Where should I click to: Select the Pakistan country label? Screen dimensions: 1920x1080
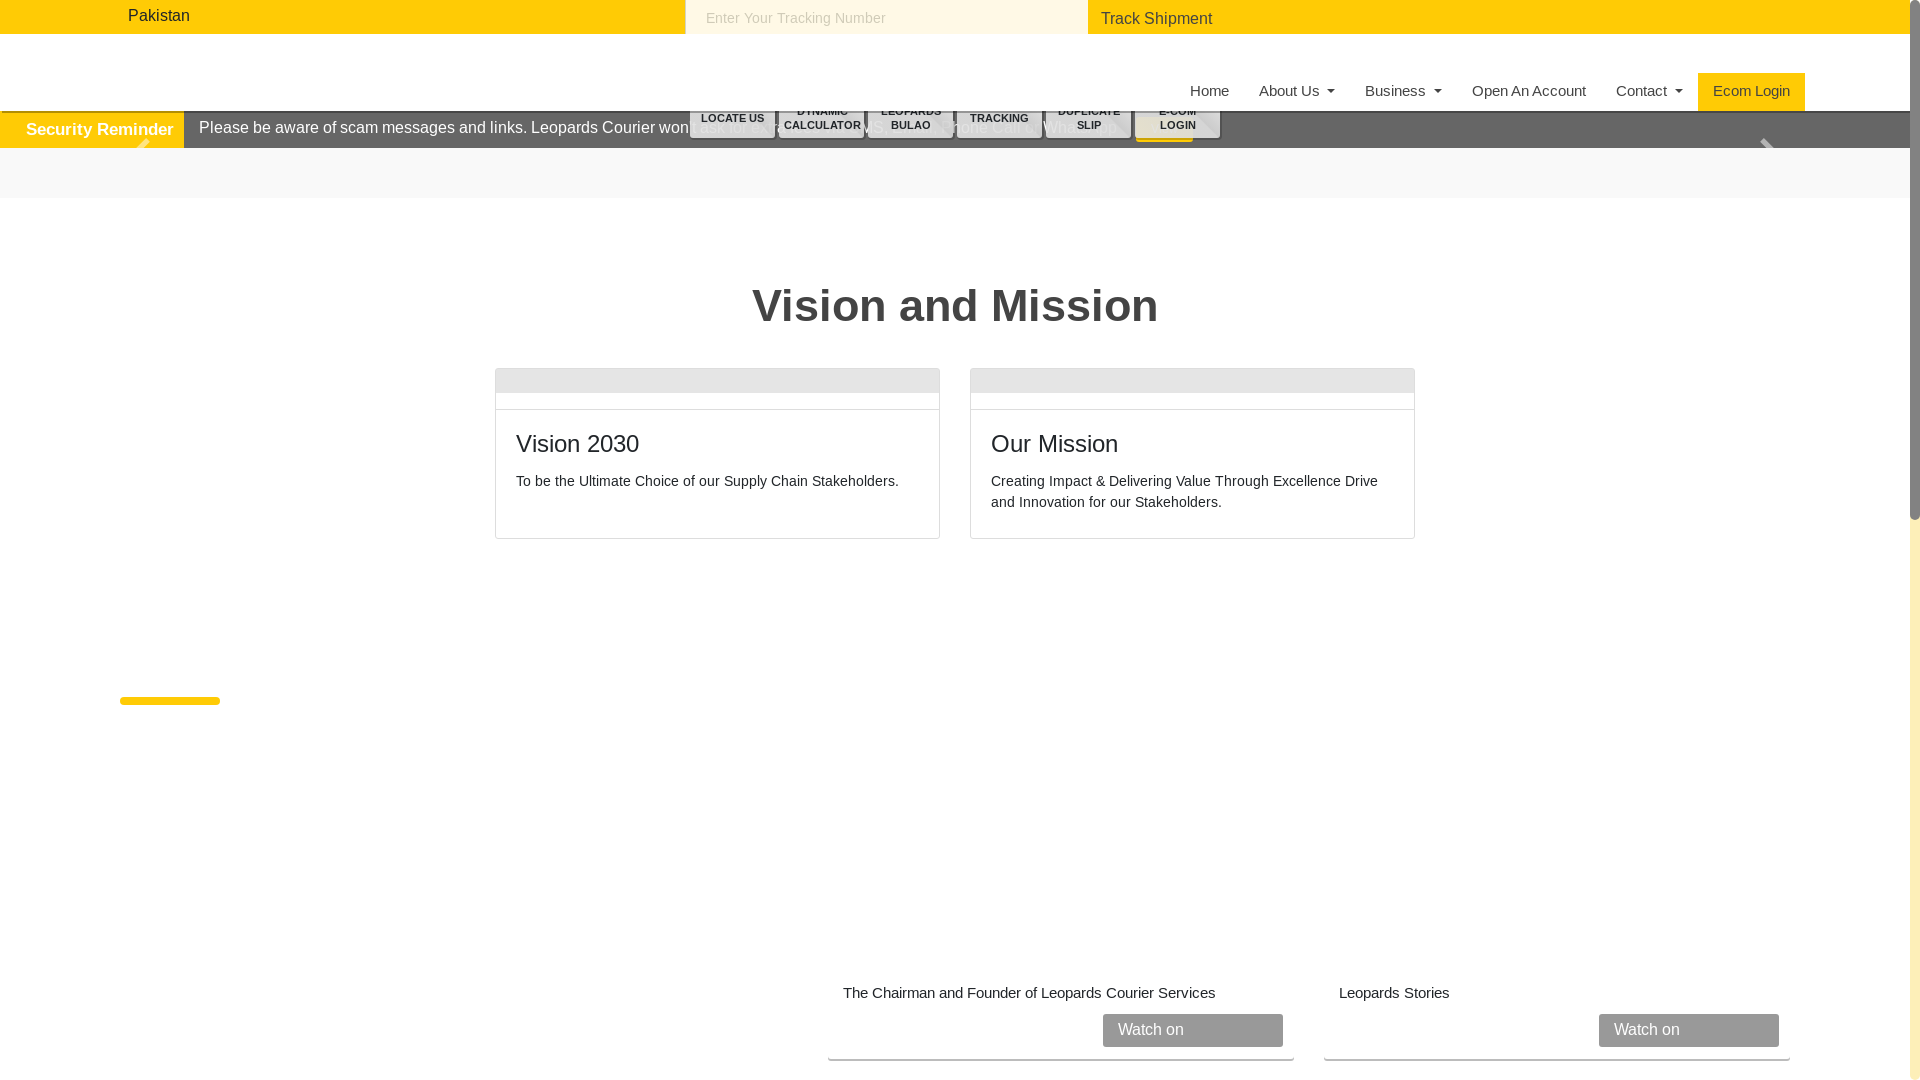pyautogui.click(x=158, y=16)
